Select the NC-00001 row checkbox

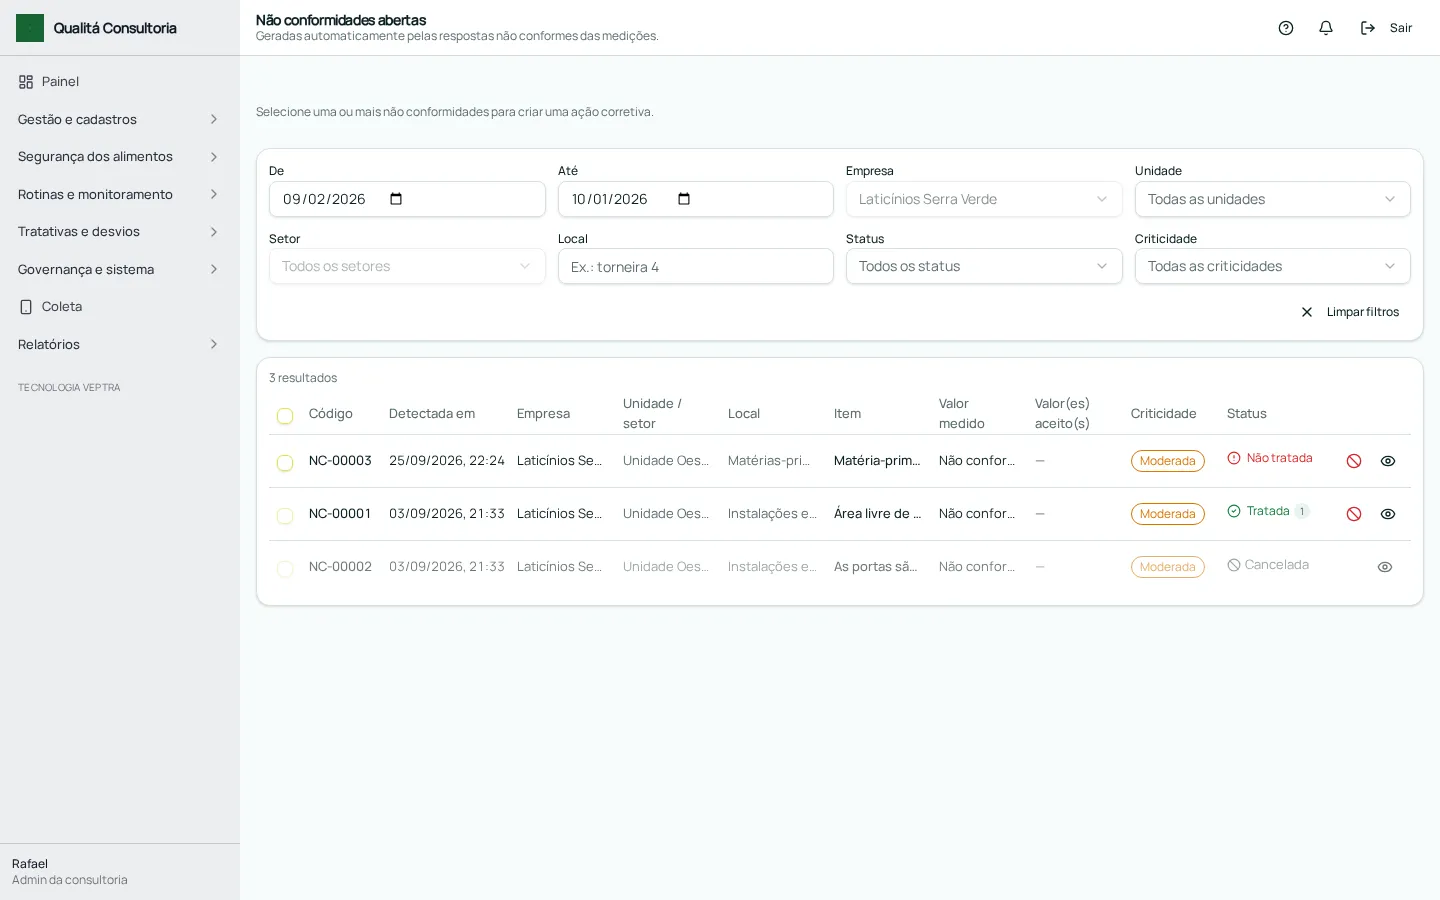coord(285,516)
